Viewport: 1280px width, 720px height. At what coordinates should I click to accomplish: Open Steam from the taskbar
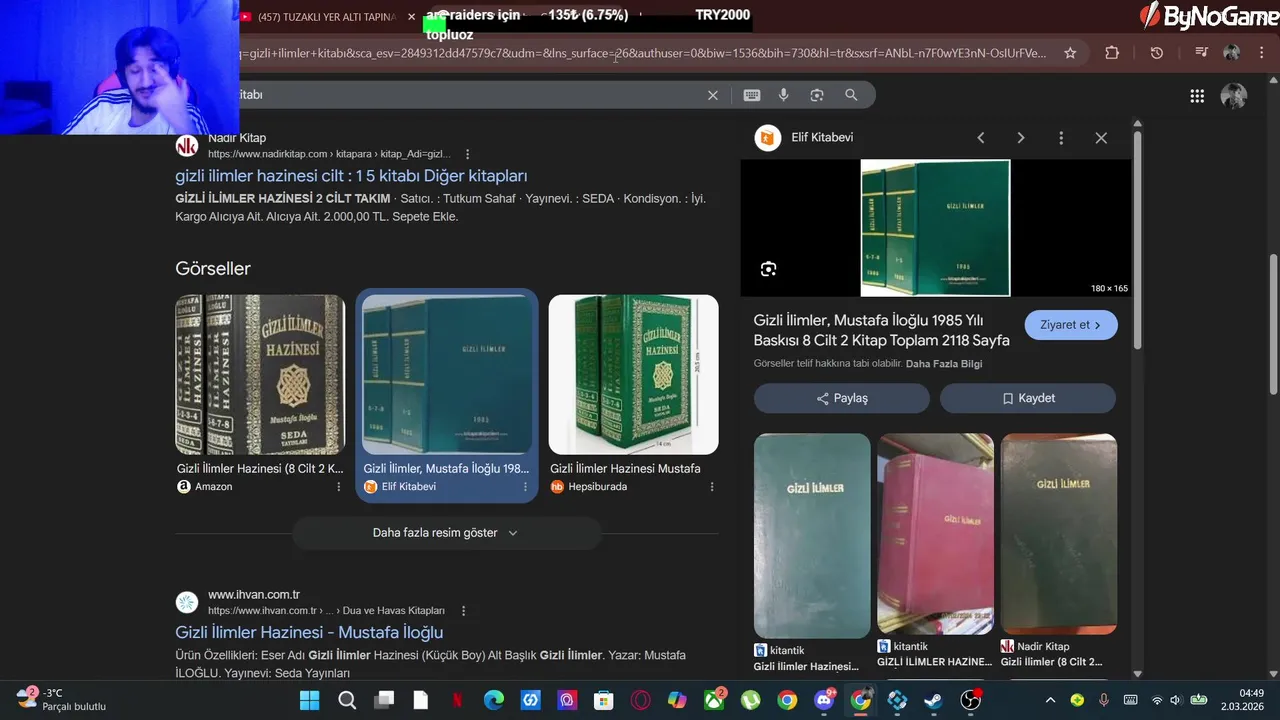[934, 700]
